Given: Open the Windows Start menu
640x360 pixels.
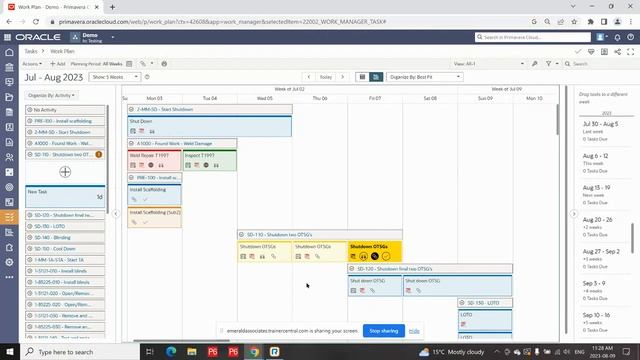Looking at the screenshot, I should pyautogui.click(x=9, y=351).
